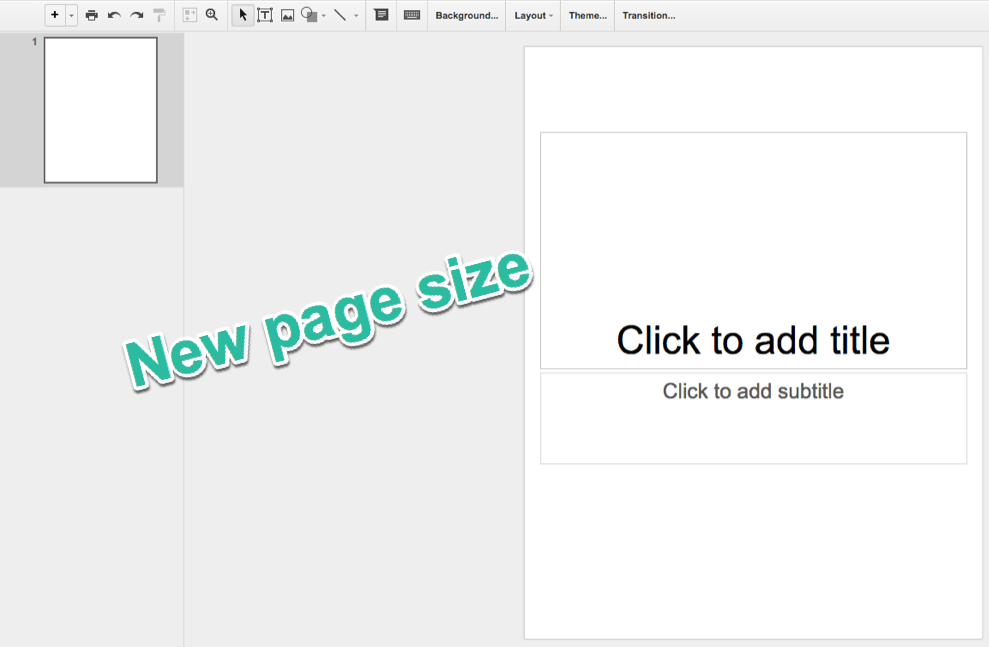The image size is (989, 647).
Task: Print the presentation
Action: point(91,15)
